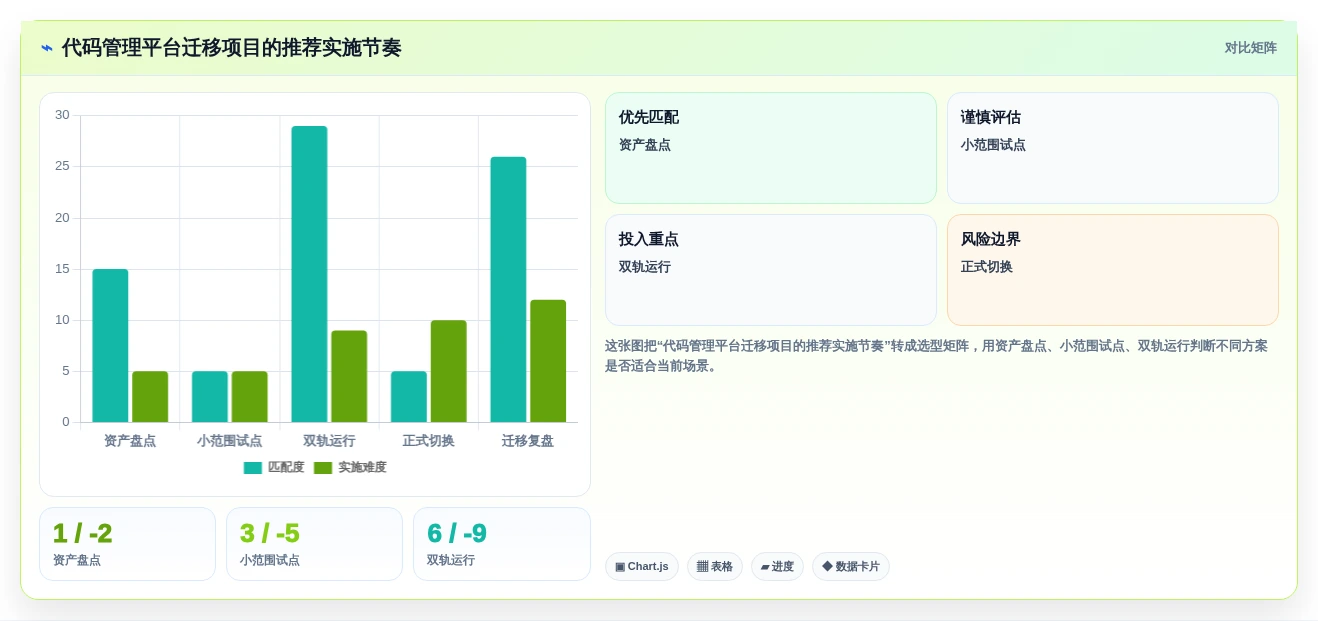Click the green 实施难度 bar for 迁移复盘
Image resolution: width=1318 pixels, height=621 pixels.
(x=548, y=361)
